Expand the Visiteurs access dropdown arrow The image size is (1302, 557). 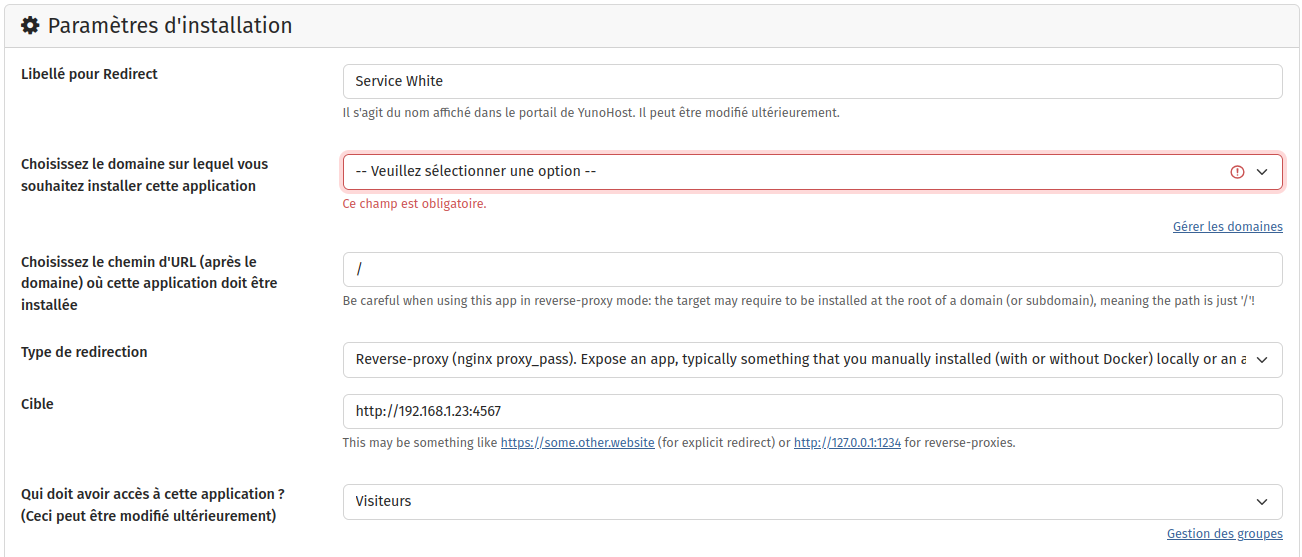1262,502
